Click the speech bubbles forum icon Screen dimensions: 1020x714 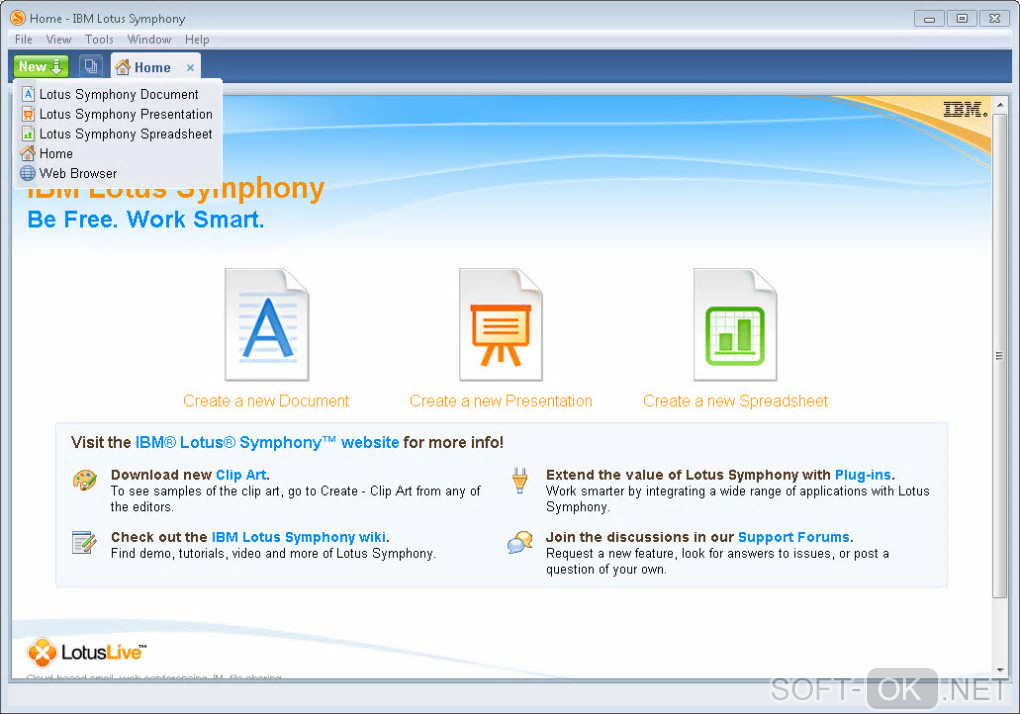click(520, 542)
